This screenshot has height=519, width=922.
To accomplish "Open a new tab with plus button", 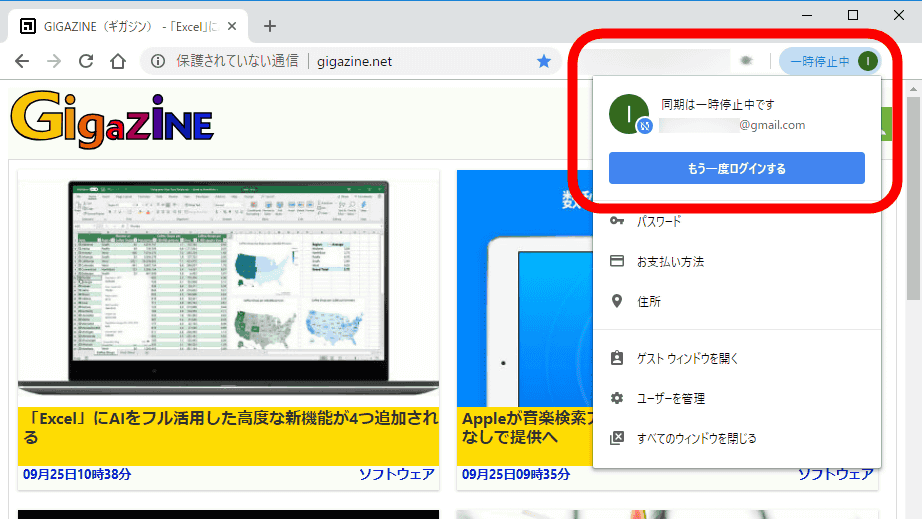I will [x=269, y=26].
